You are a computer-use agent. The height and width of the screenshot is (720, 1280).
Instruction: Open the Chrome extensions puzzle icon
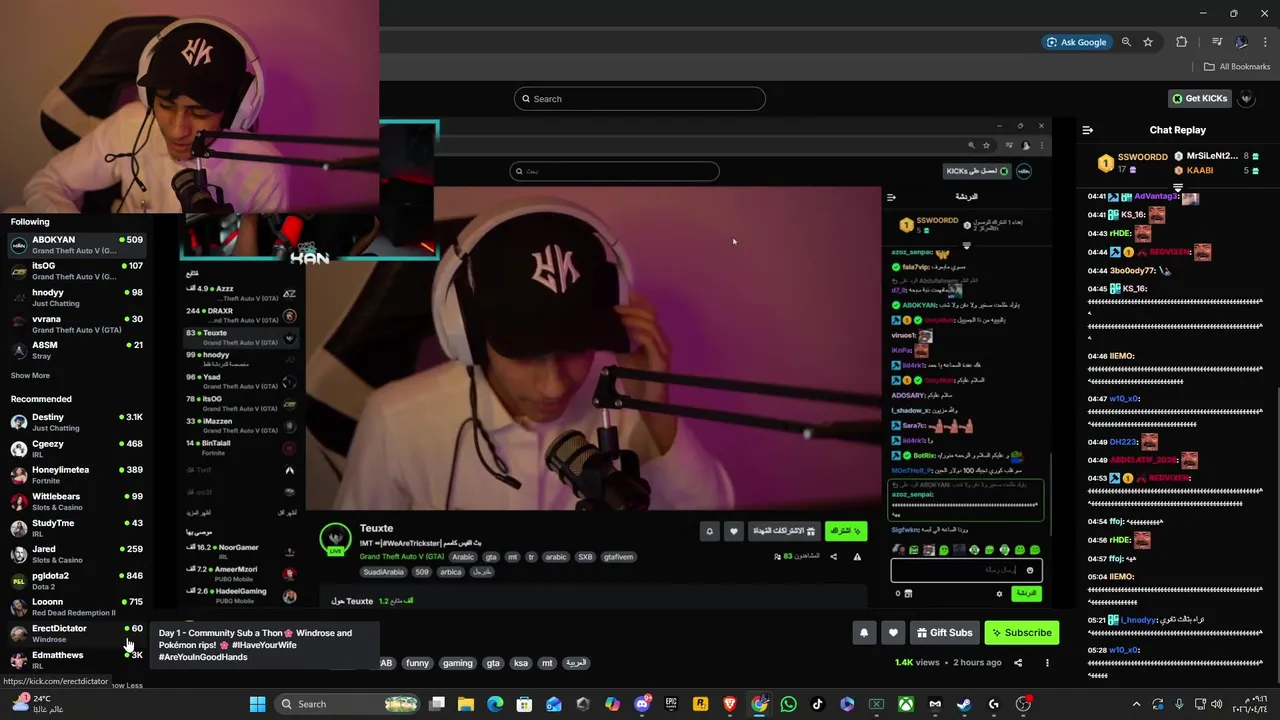pyautogui.click(x=1182, y=42)
